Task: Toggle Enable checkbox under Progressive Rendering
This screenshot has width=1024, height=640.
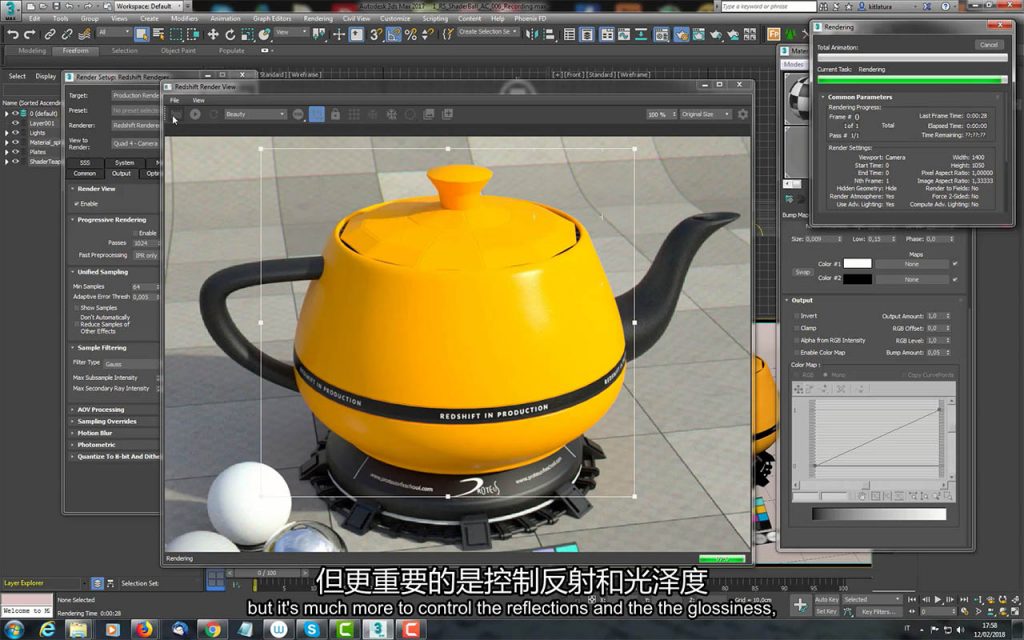Action: (135, 233)
